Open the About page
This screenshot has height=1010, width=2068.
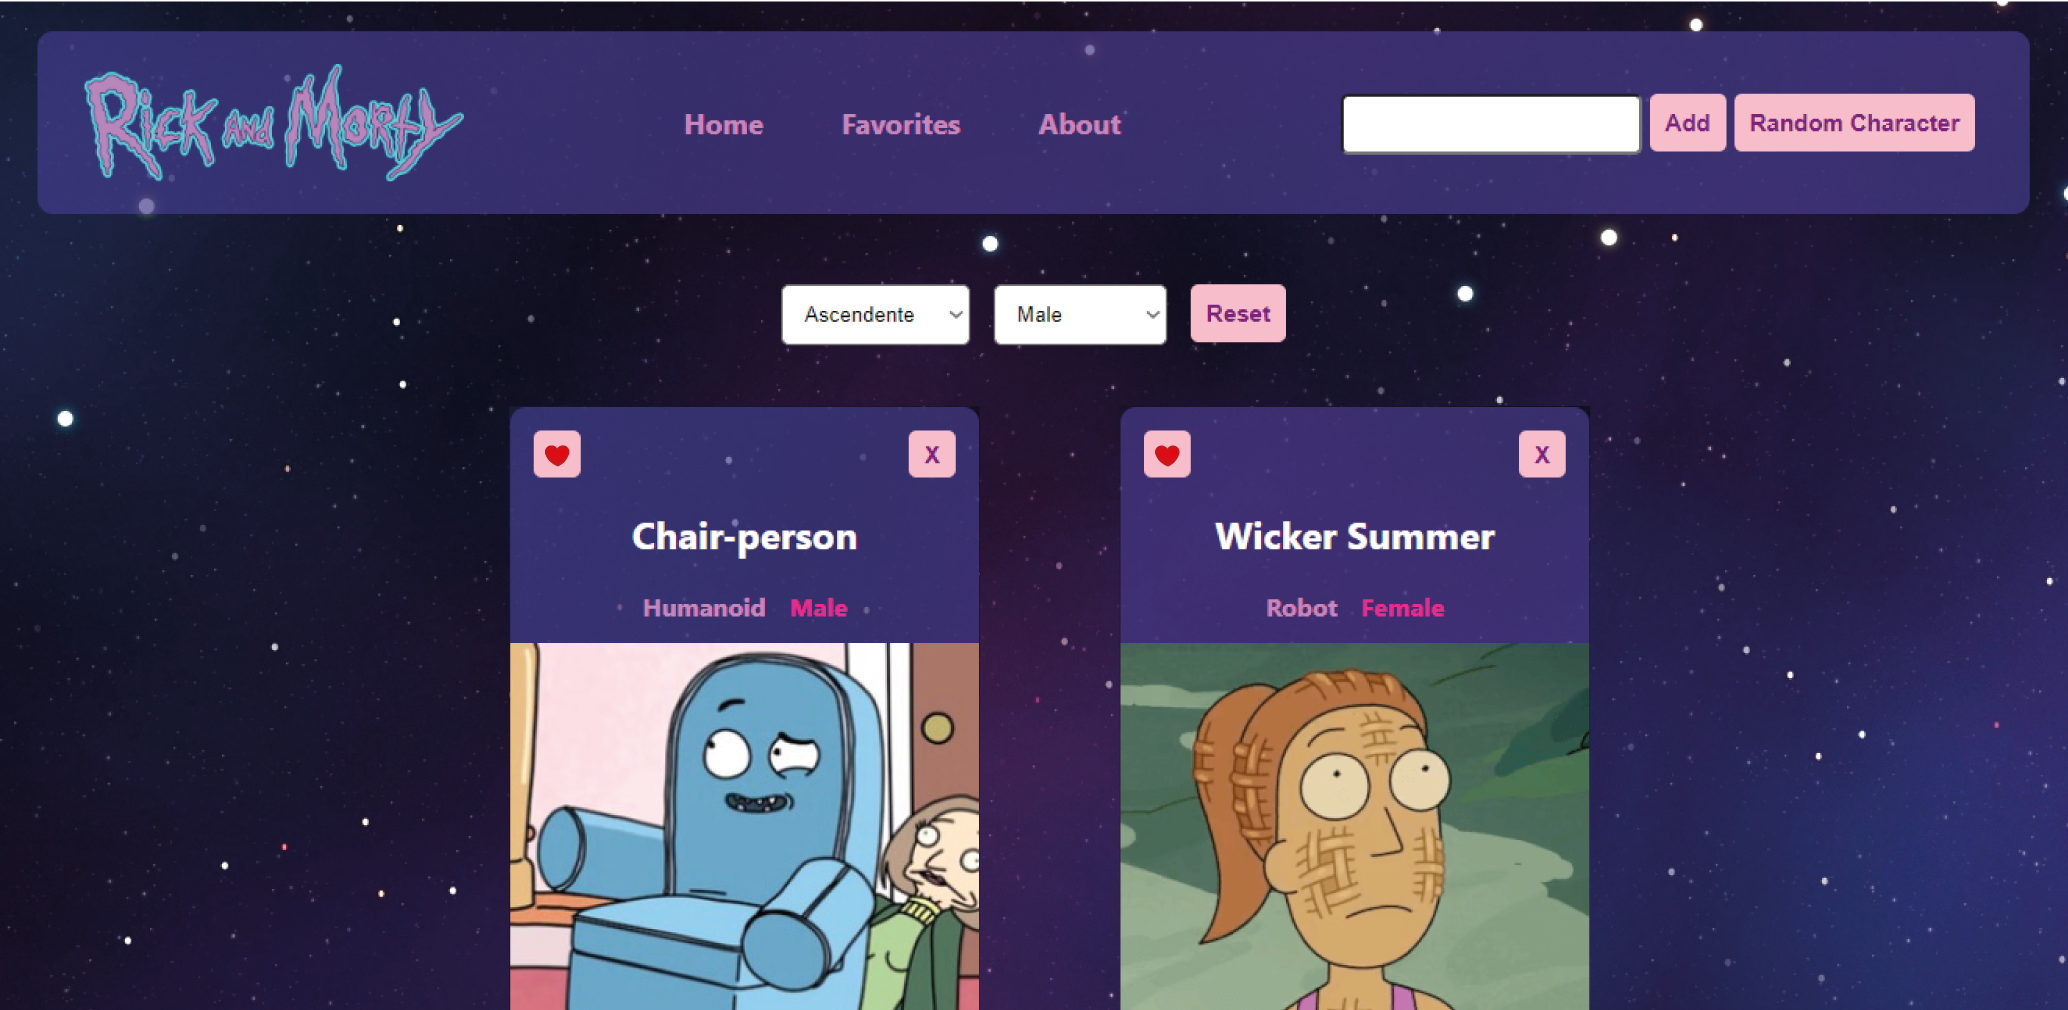pos(1080,124)
